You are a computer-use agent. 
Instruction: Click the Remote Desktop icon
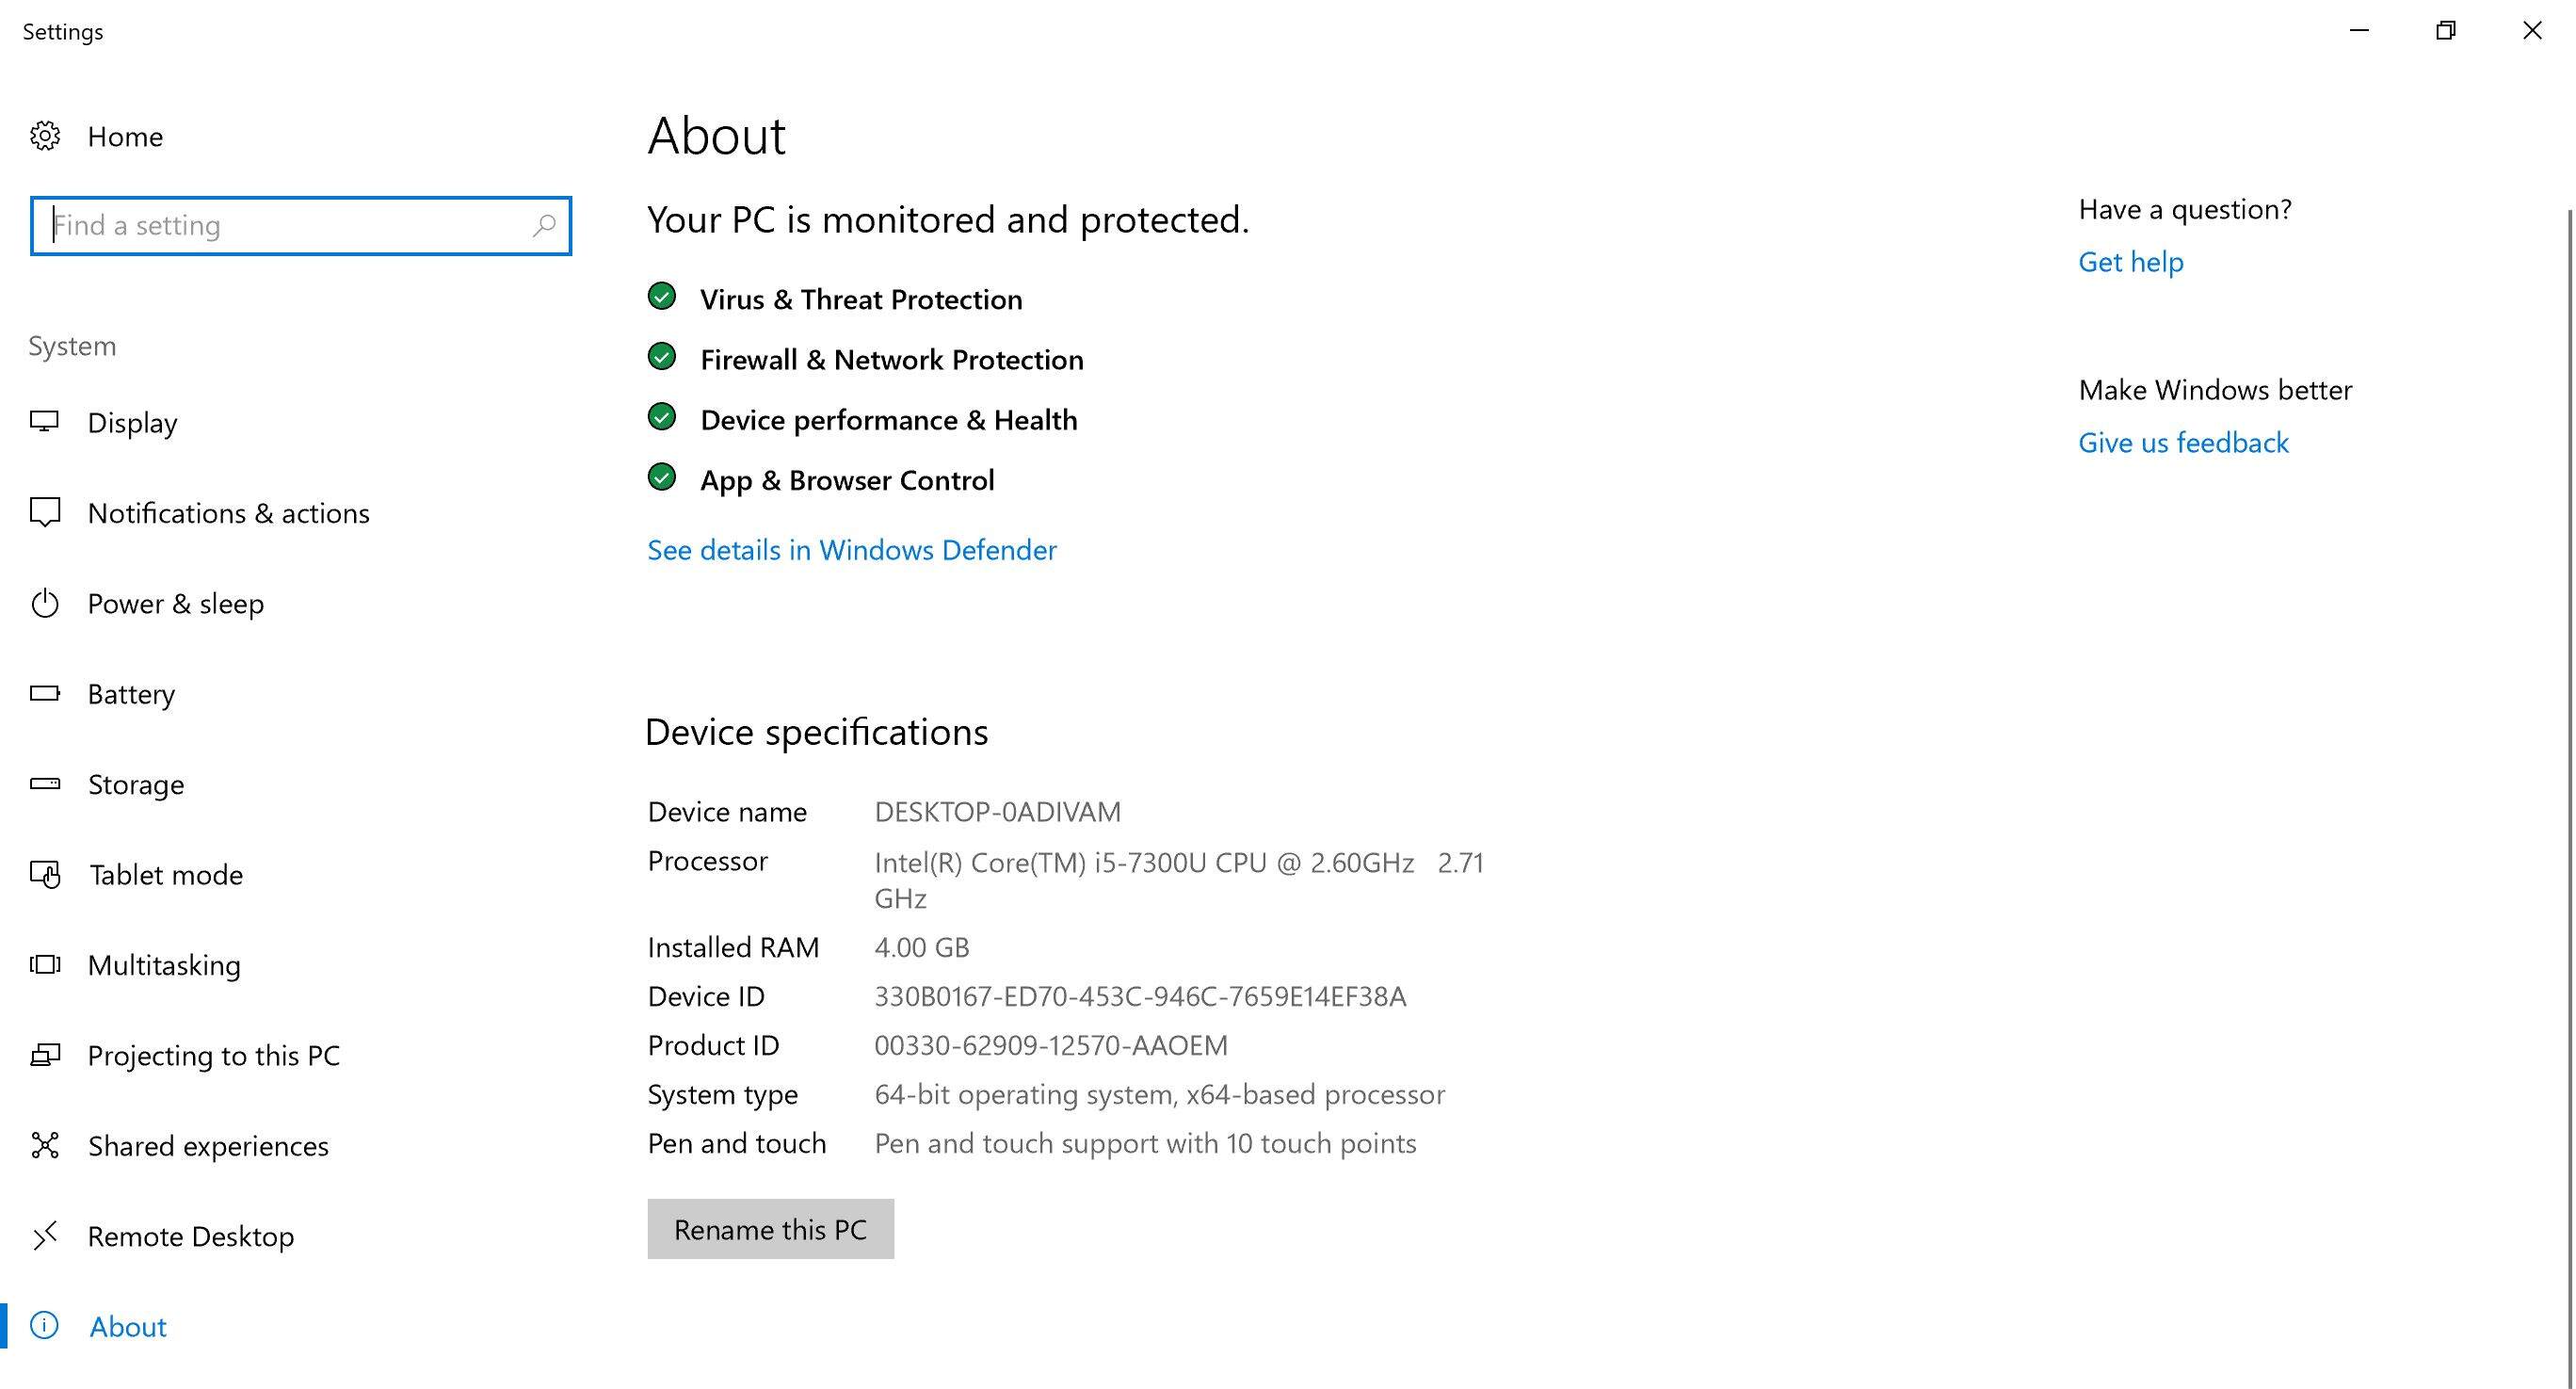pyautogui.click(x=45, y=1236)
